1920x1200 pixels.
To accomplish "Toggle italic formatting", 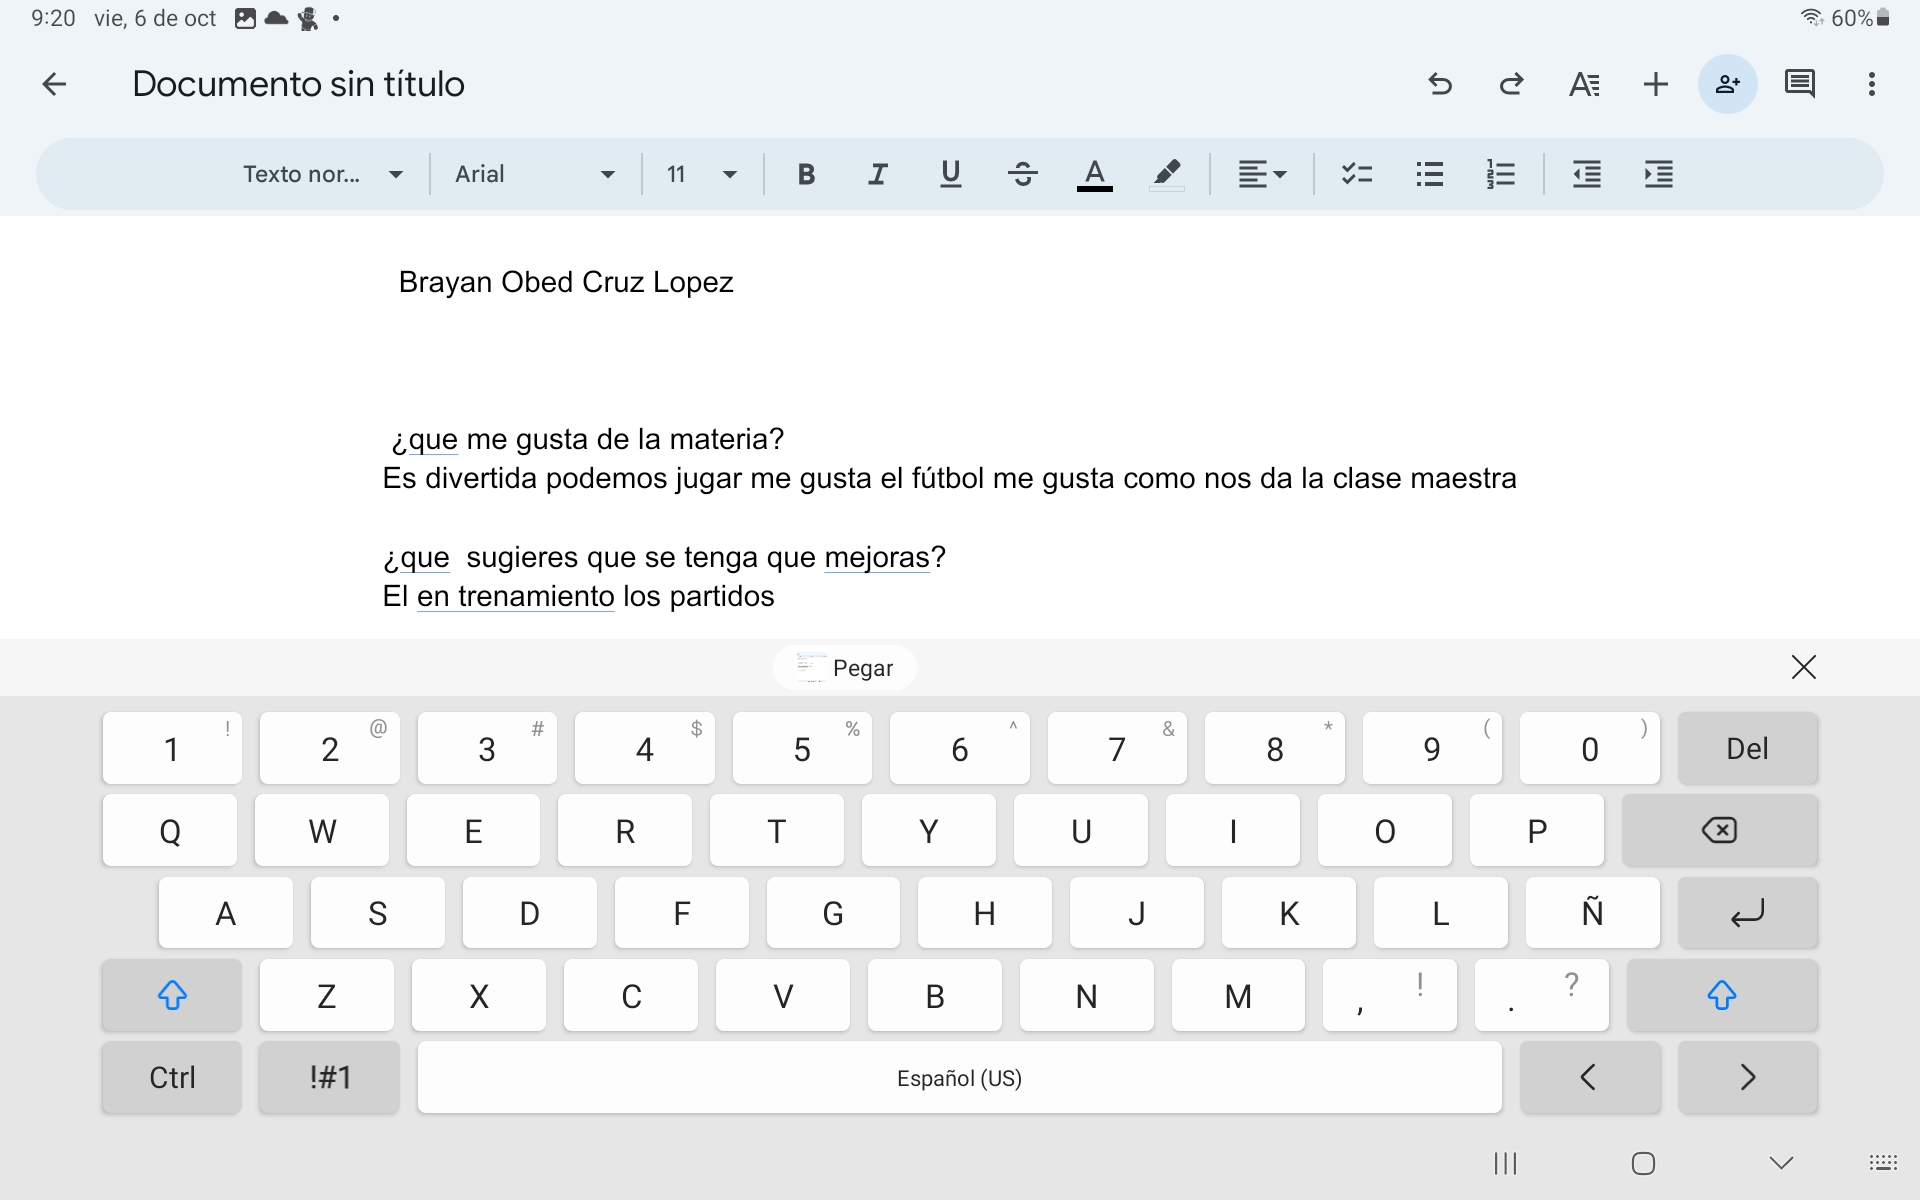I will (x=878, y=174).
